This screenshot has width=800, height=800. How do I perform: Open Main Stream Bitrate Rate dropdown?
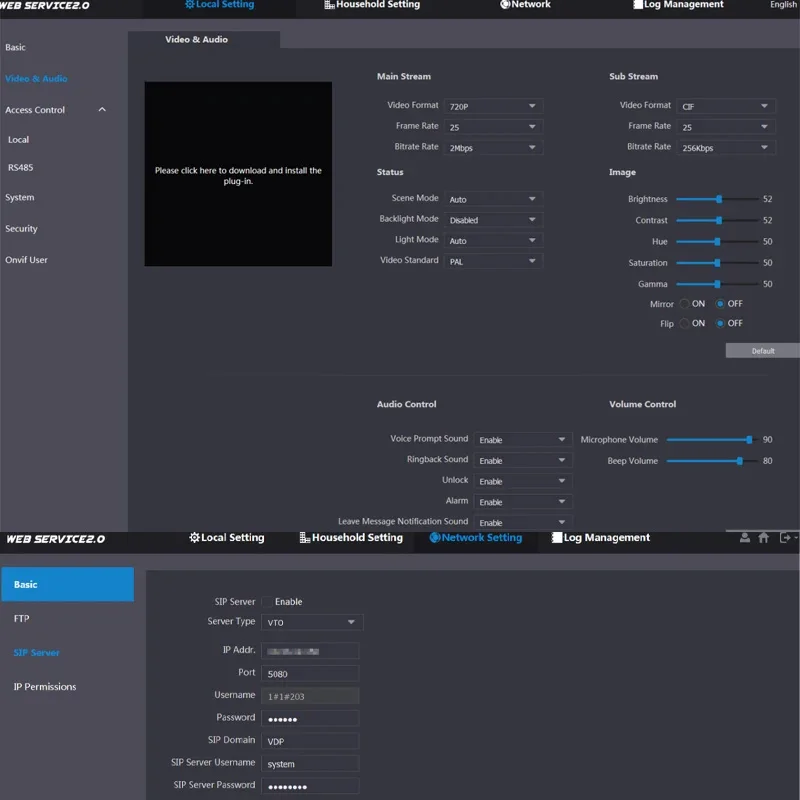click(x=493, y=148)
